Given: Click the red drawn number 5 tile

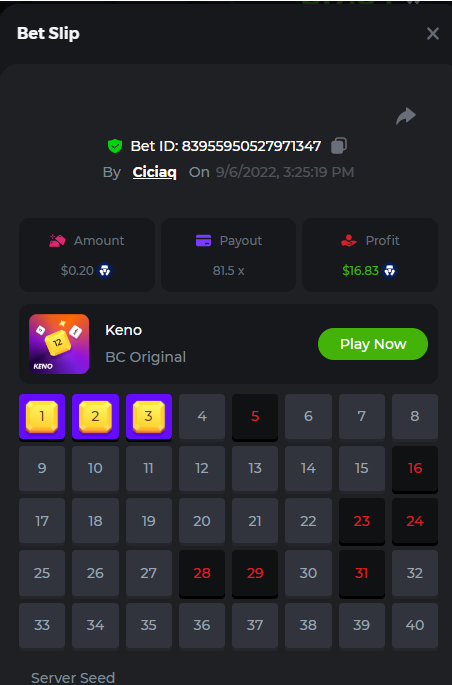Looking at the screenshot, I should pos(255,417).
